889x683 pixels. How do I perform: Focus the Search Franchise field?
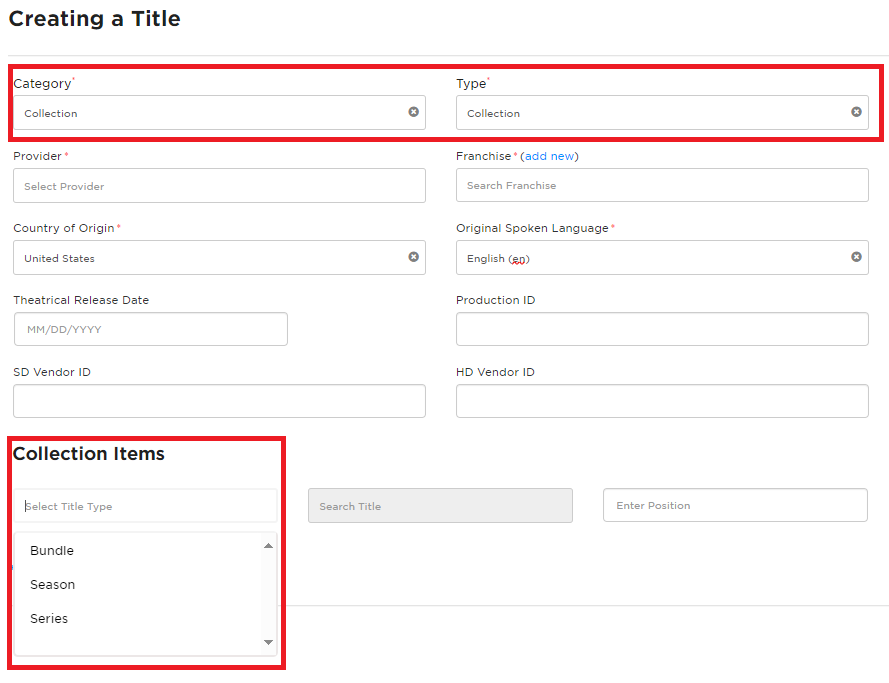point(662,185)
